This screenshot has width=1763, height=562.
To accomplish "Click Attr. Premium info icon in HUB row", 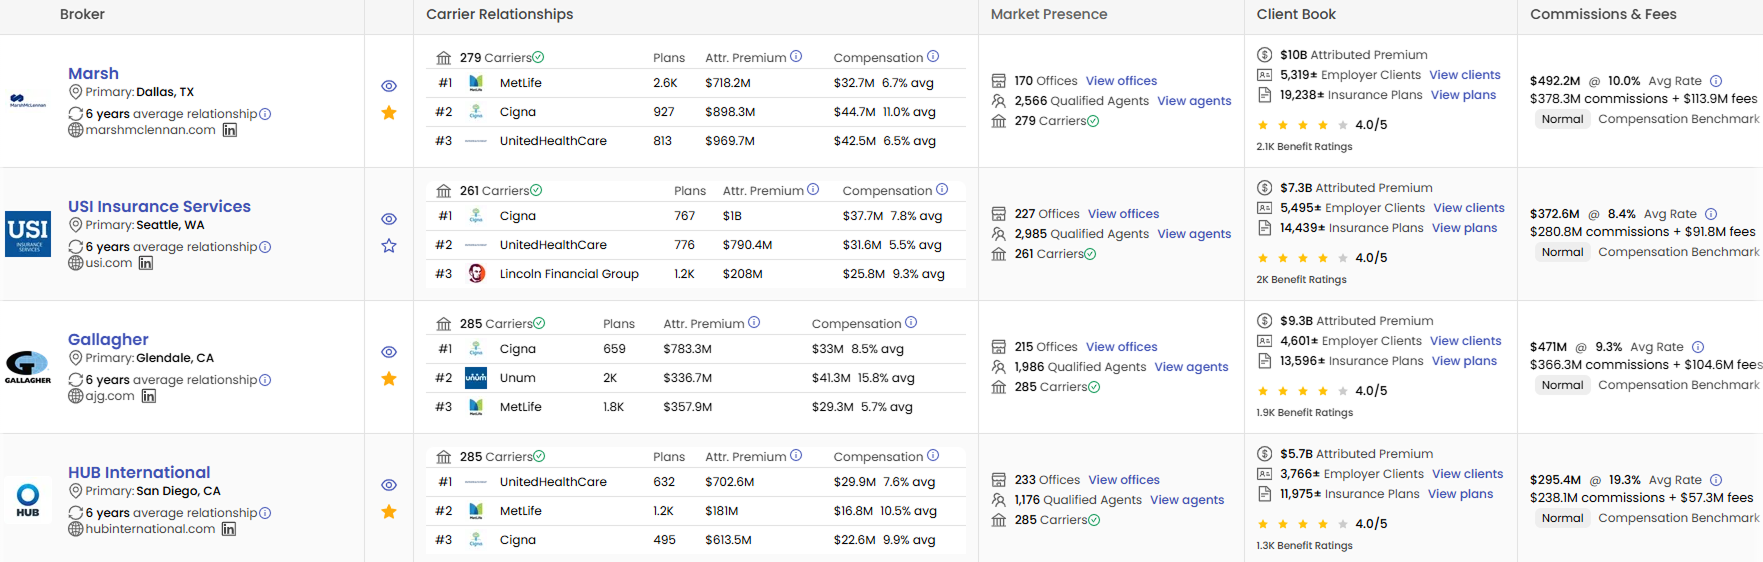I will (x=796, y=455).
